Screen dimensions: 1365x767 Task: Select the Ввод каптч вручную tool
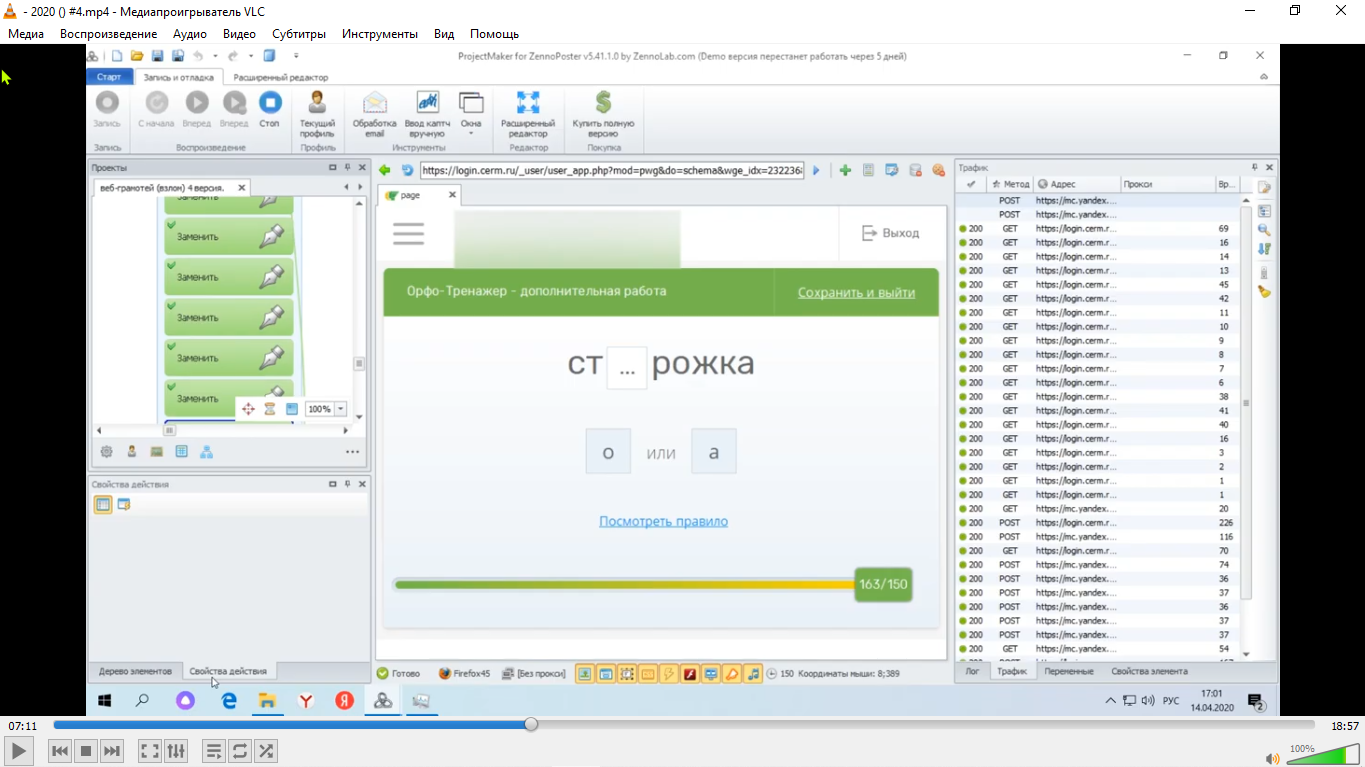(x=427, y=103)
